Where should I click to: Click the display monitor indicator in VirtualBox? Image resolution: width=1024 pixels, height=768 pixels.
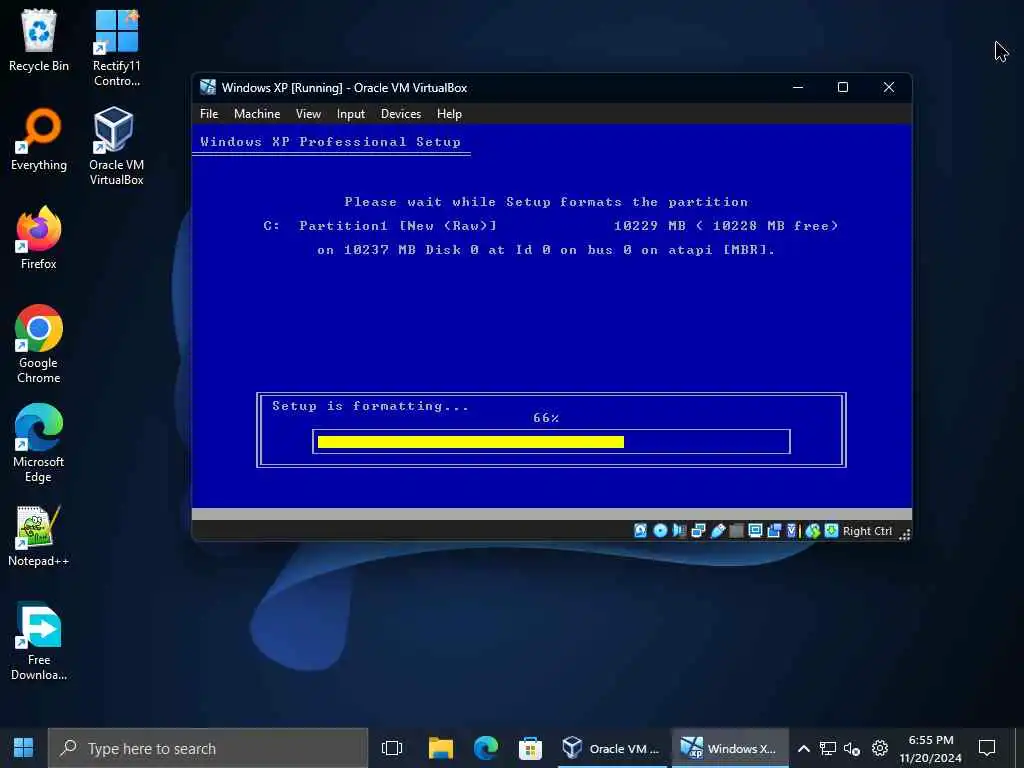coord(755,530)
